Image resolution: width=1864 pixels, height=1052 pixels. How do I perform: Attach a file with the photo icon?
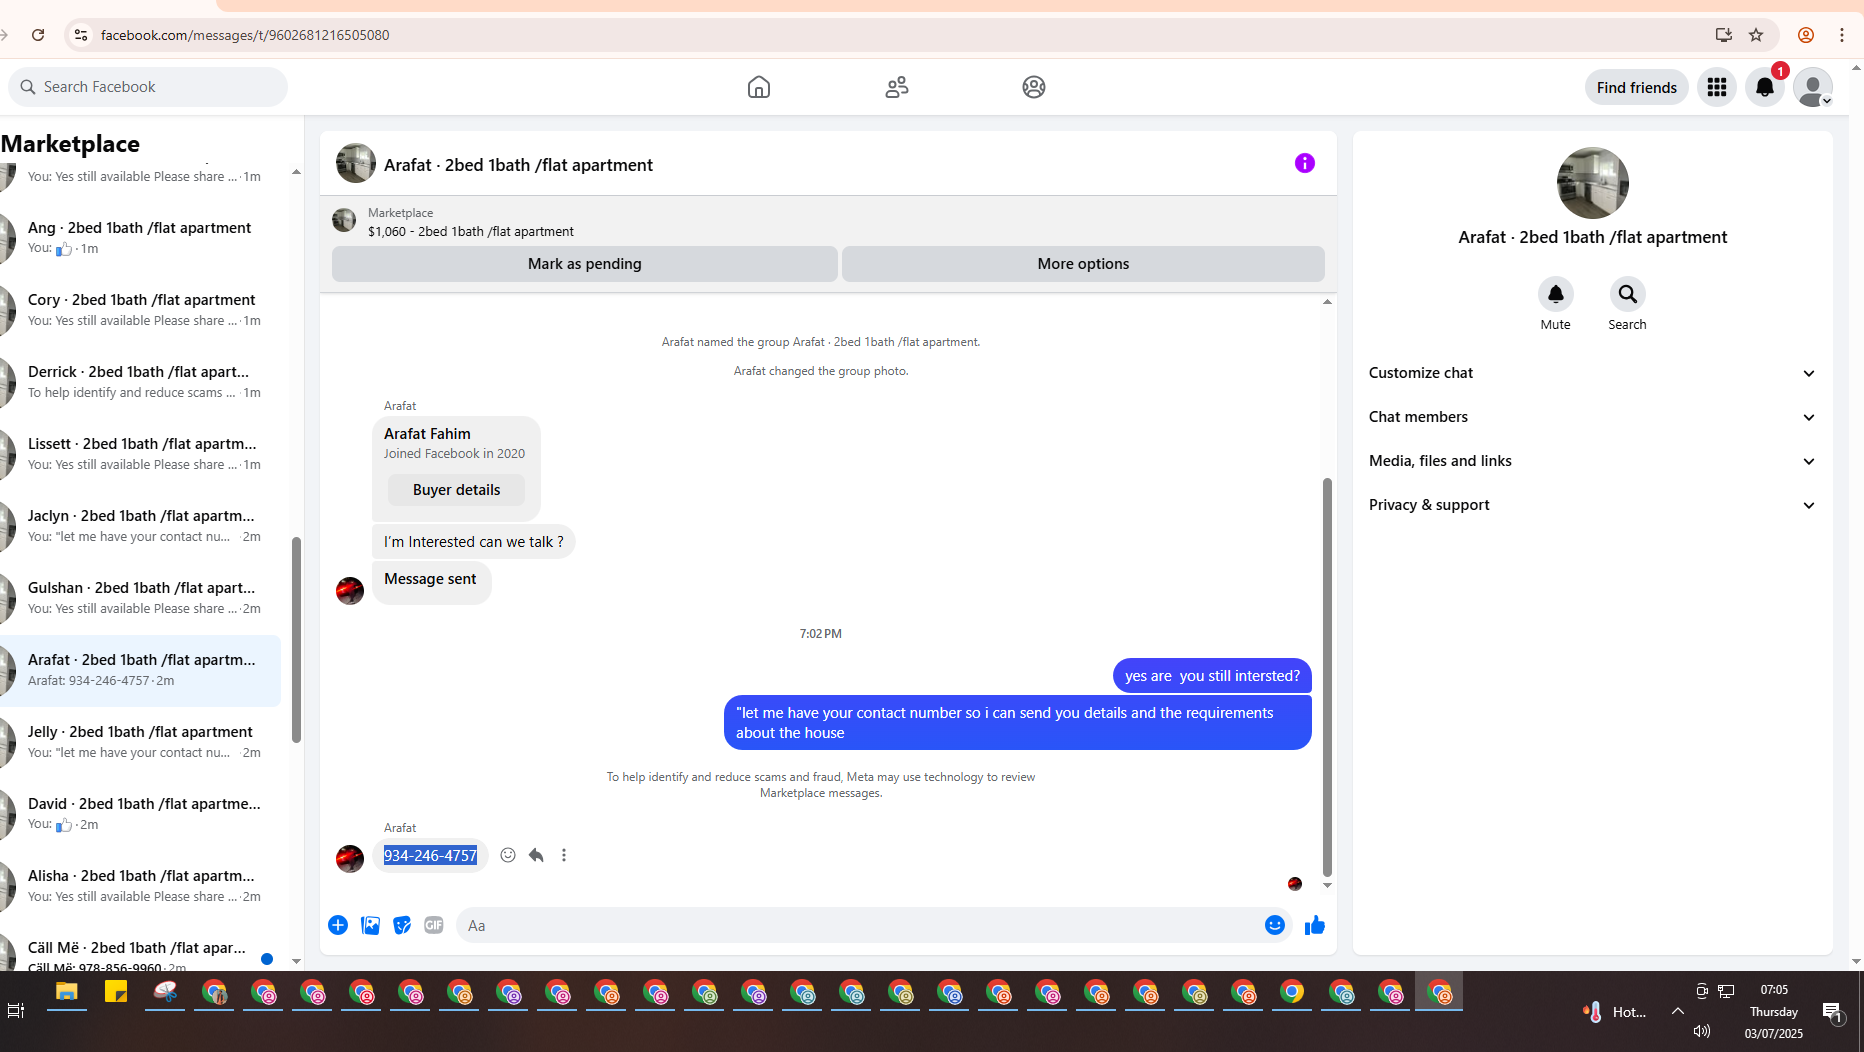[x=370, y=925]
